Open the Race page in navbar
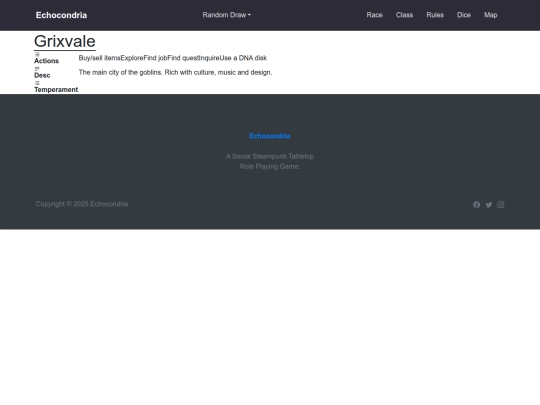Screen dimensions: 540x405 (374, 15)
